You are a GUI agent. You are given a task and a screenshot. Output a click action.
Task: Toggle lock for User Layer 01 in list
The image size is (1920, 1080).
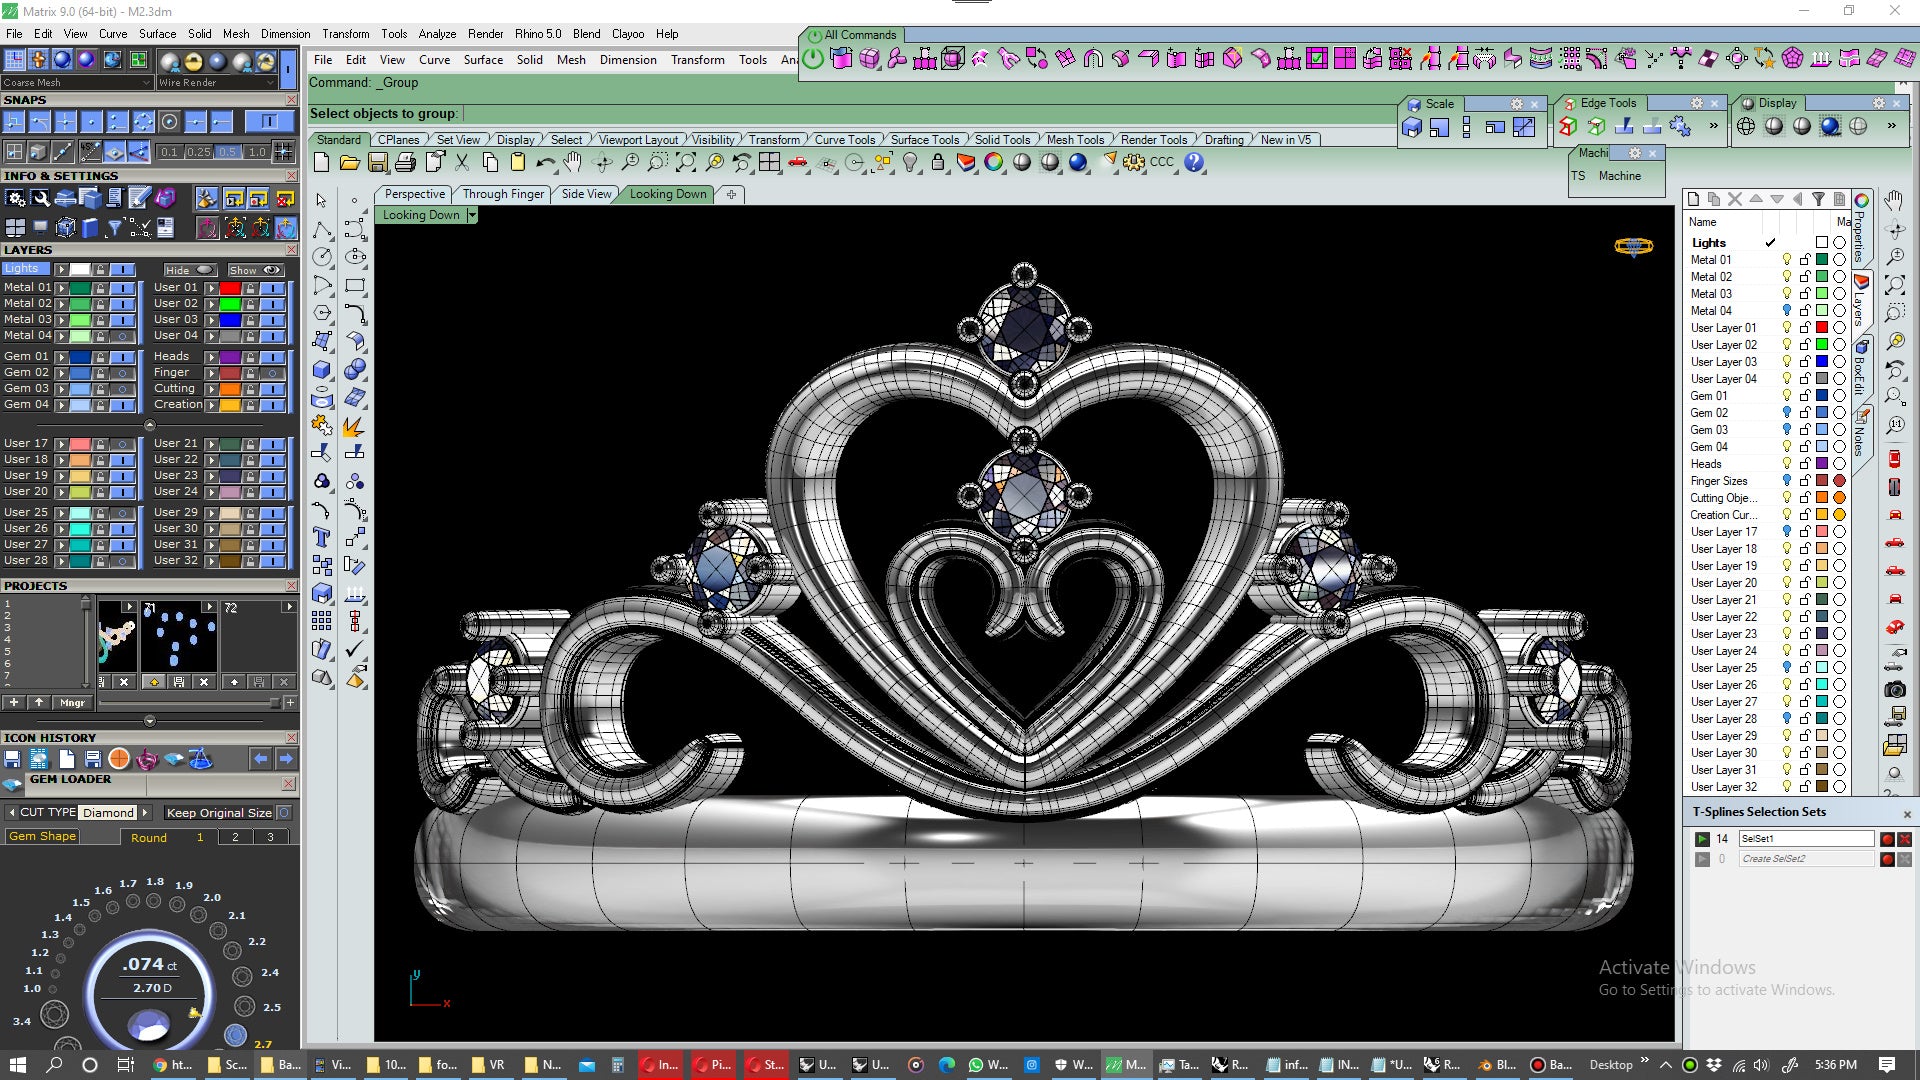pyautogui.click(x=1805, y=328)
